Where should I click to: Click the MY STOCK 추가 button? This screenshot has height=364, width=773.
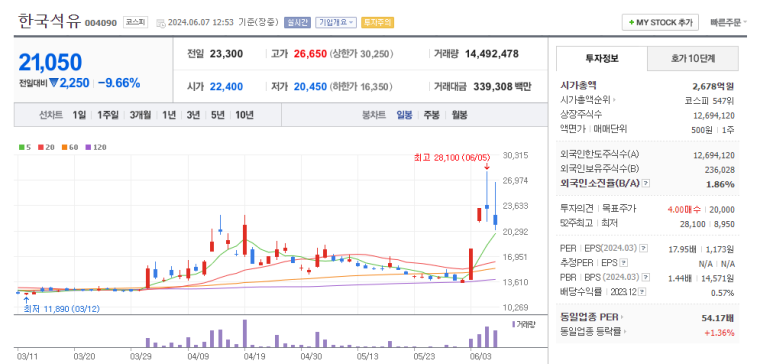pos(660,22)
